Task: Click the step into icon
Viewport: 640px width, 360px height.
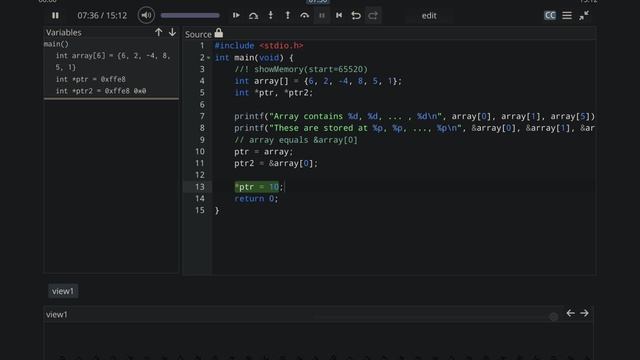Action: (253, 16)
